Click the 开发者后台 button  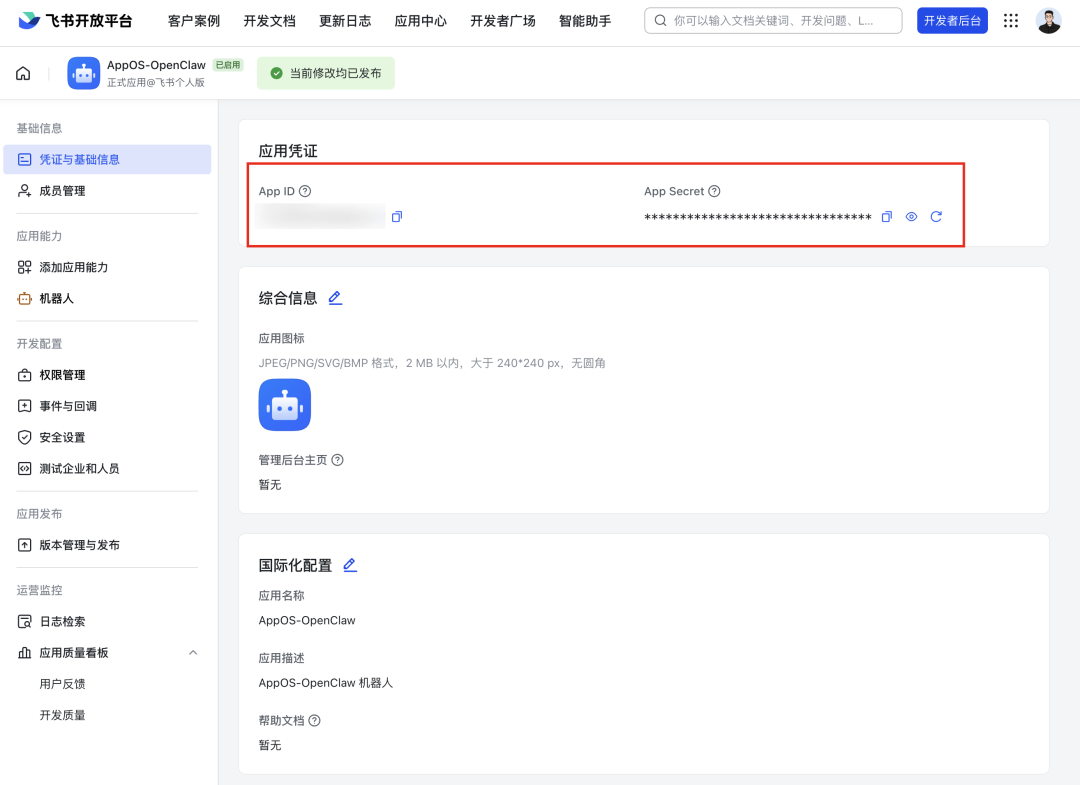point(952,20)
